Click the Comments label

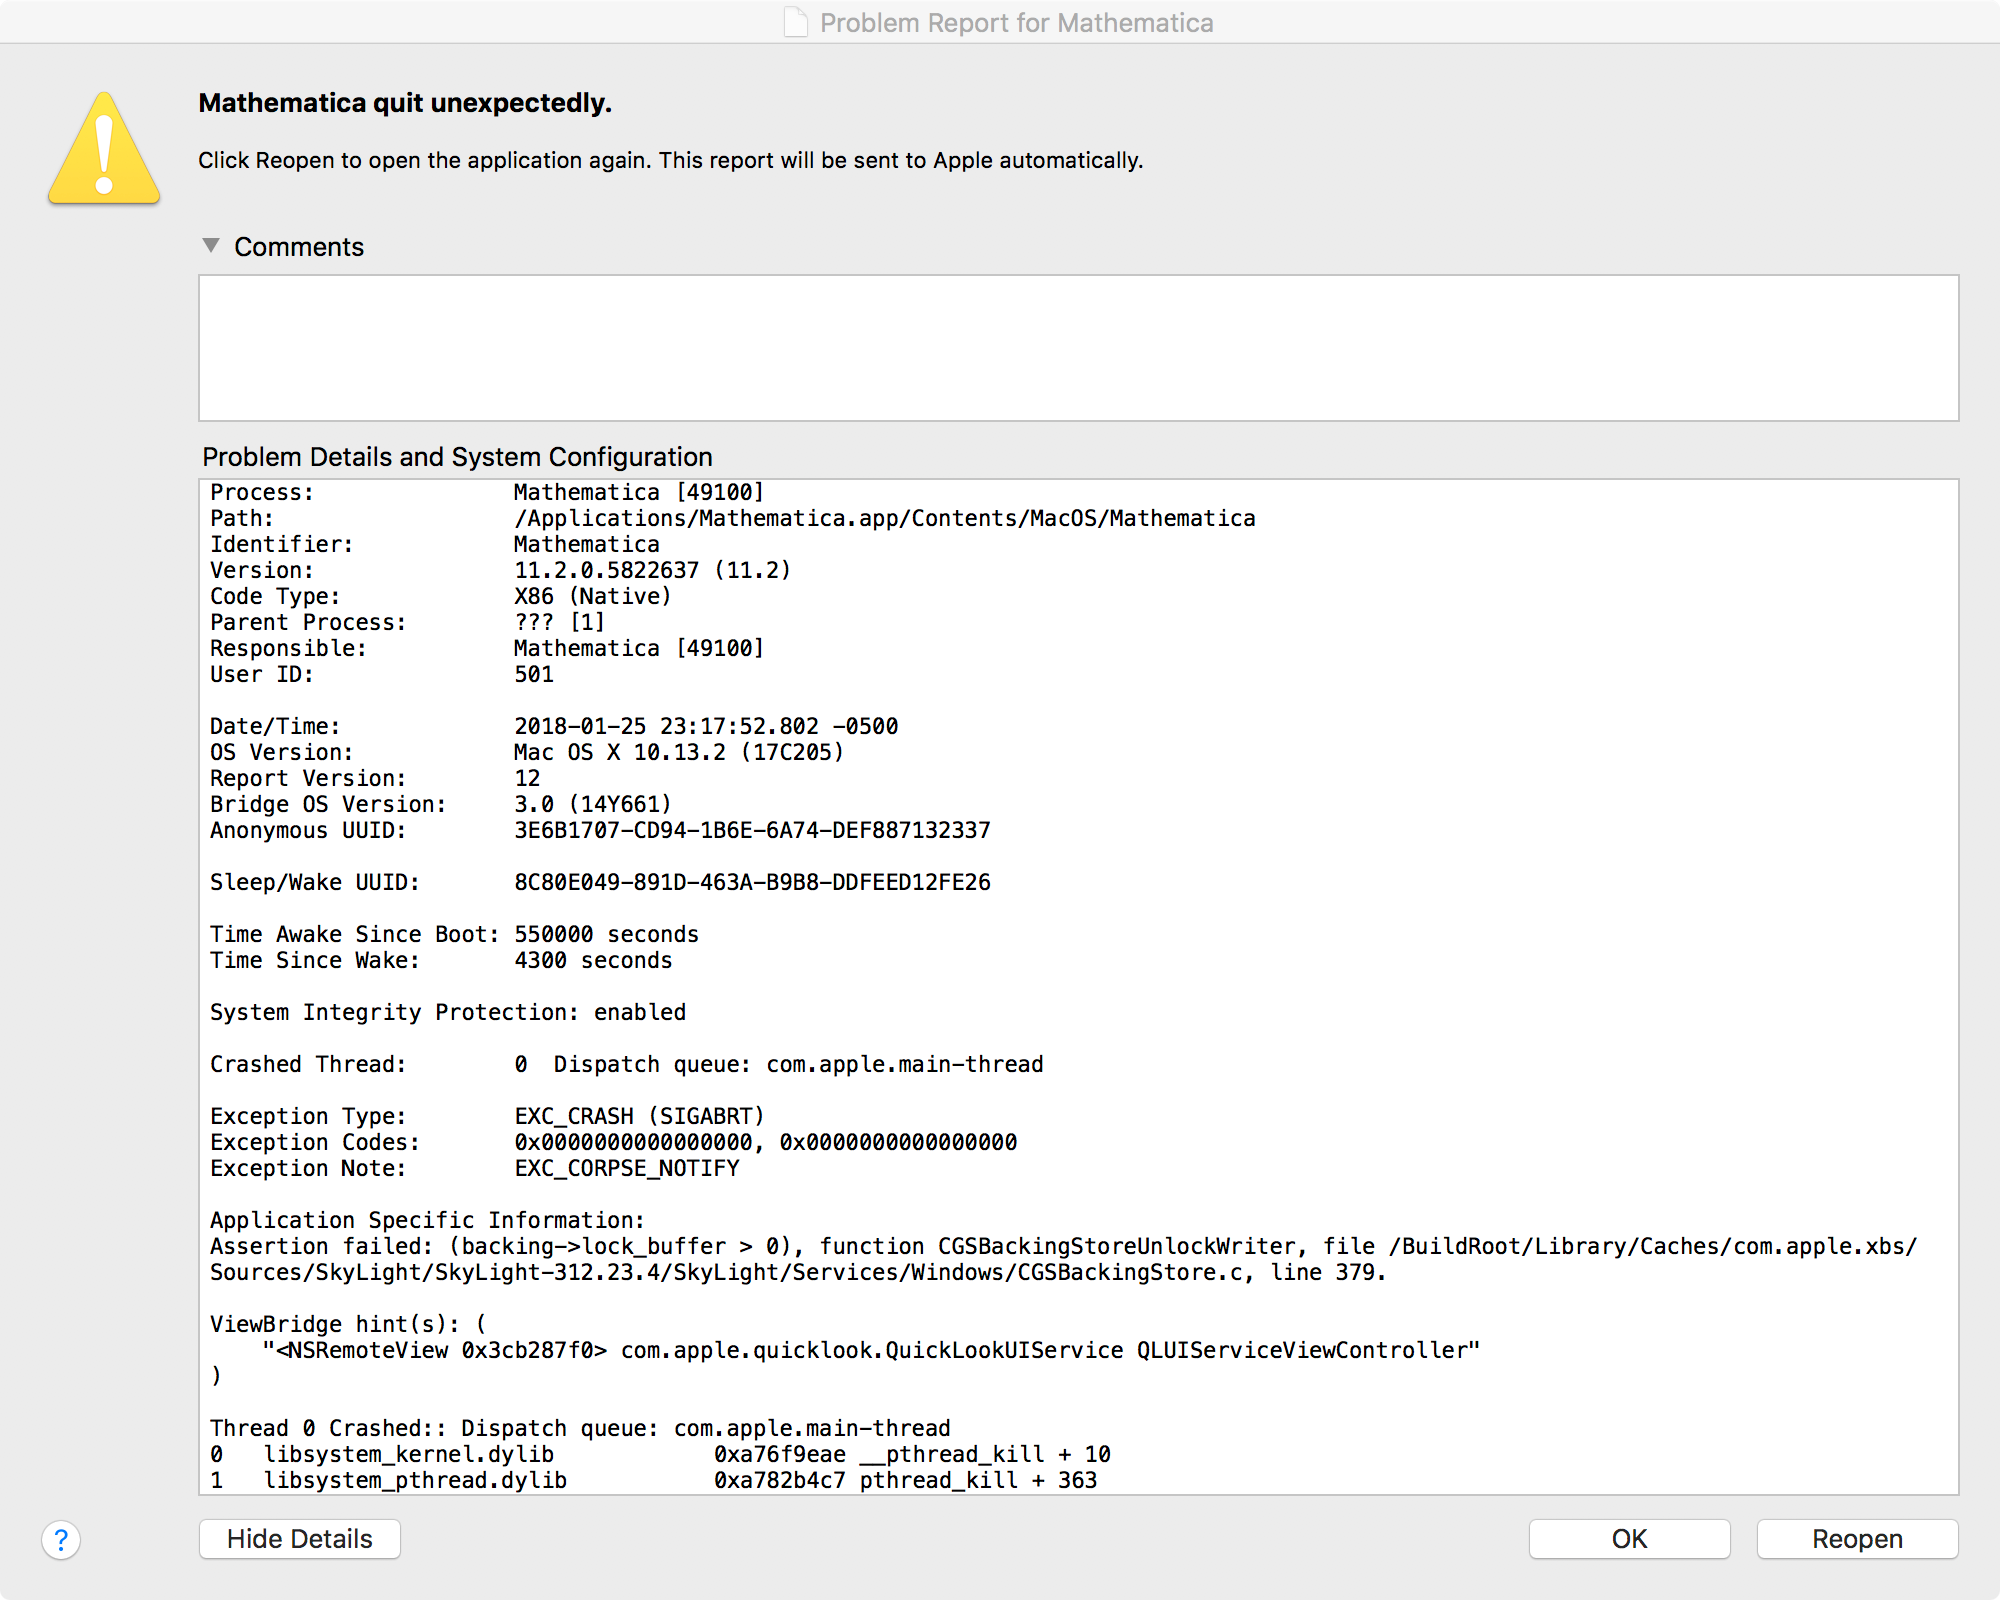(x=299, y=247)
